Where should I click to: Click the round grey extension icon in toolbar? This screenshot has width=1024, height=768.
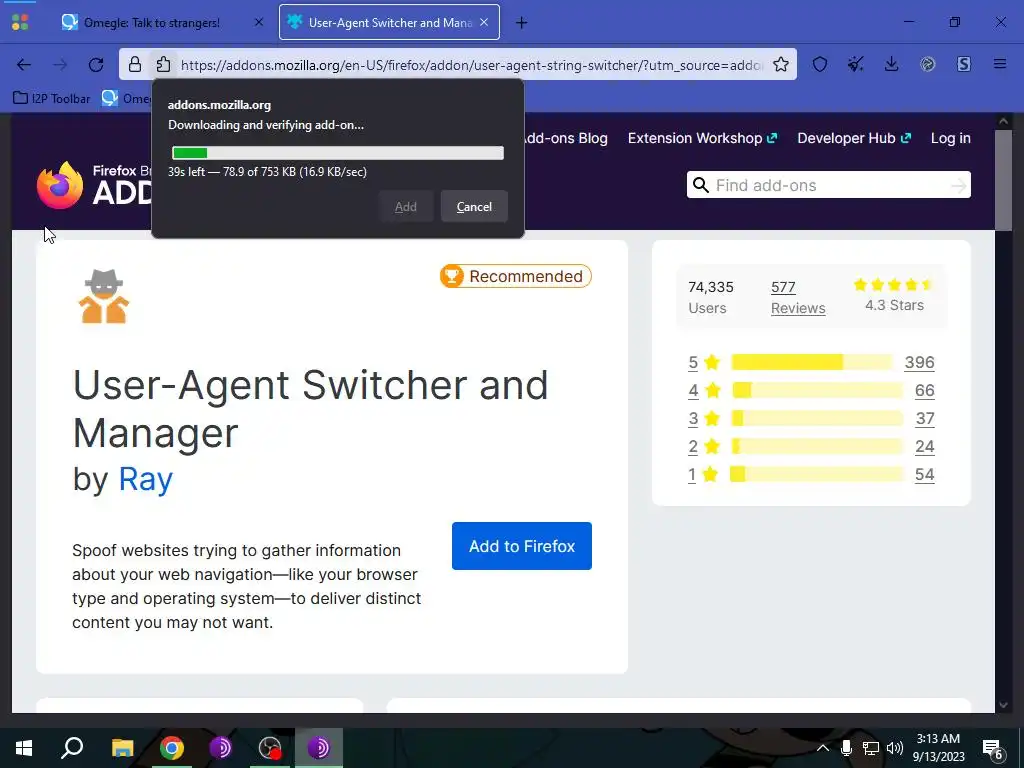[927, 64]
